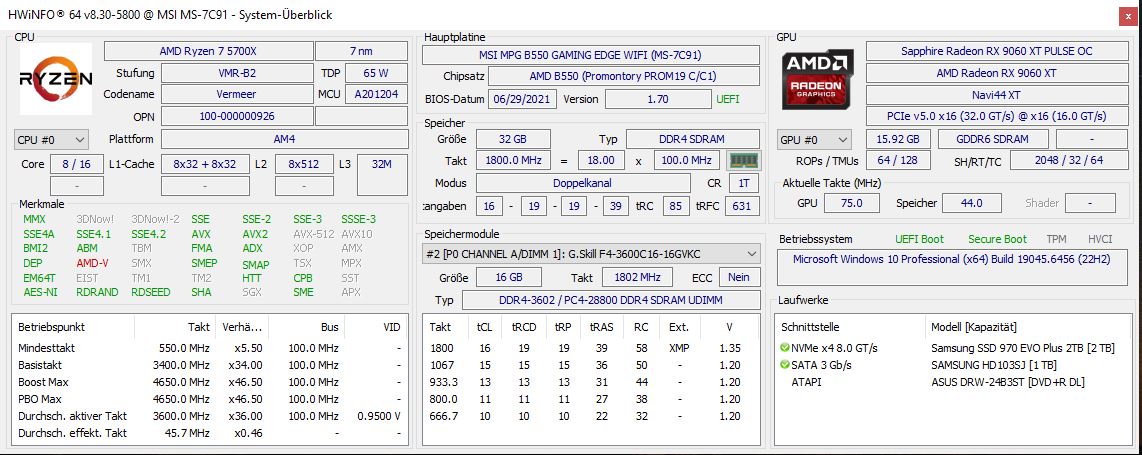Click the GDDR6 SDRAM field
This screenshot has height=455, width=1142.
[x=993, y=140]
